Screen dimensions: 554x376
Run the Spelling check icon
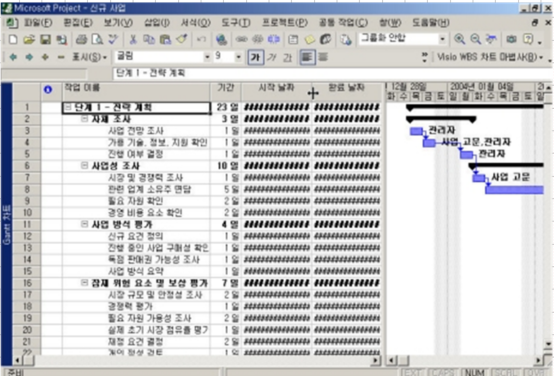(x=113, y=39)
